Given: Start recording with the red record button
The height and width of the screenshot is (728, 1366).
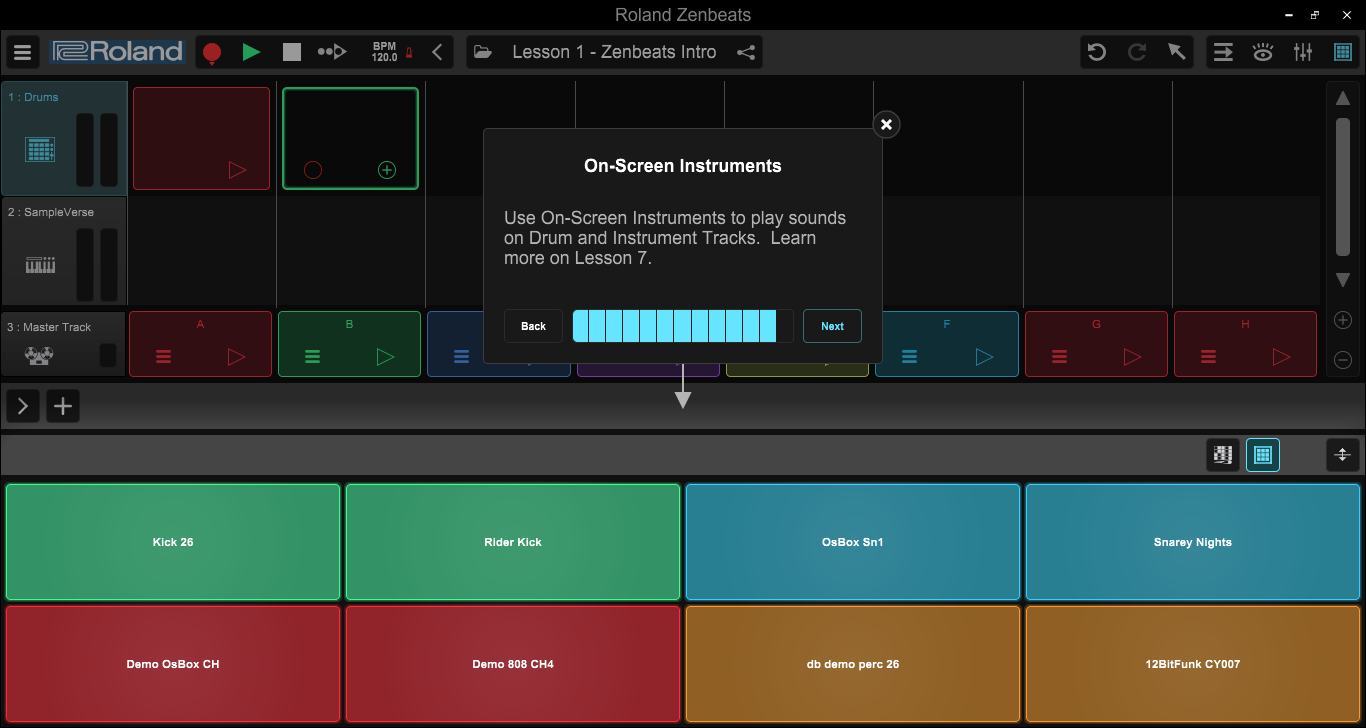Looking at the screenshot, I should pos(212,53).
